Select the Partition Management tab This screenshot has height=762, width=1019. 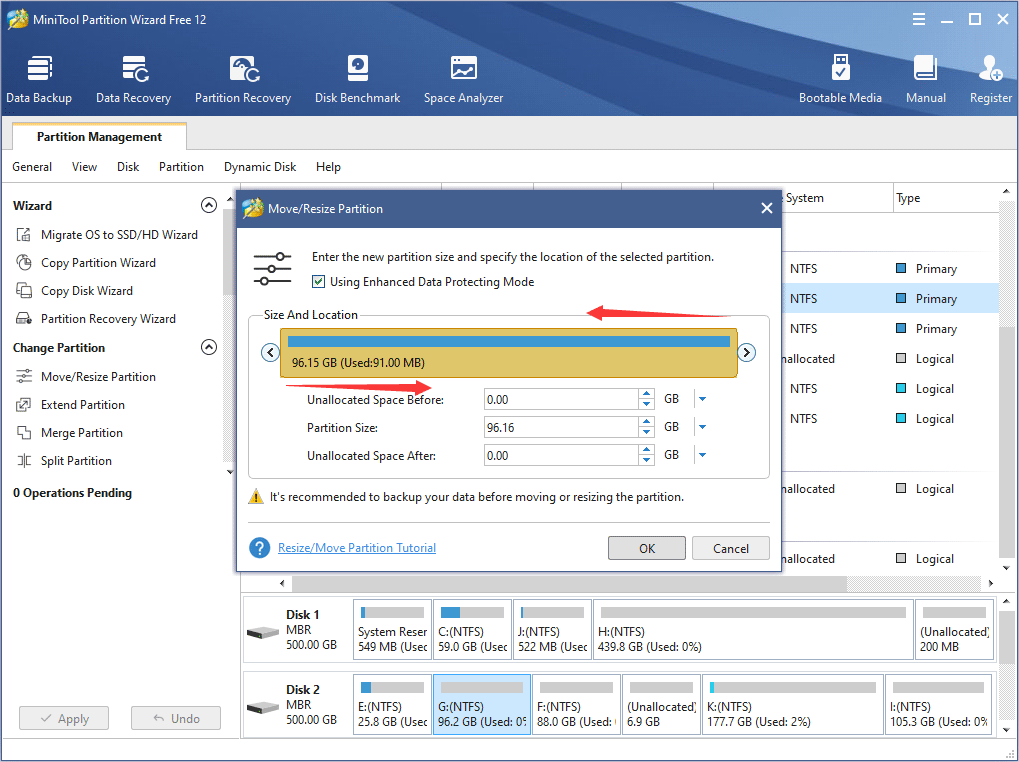tap(99, 136)
